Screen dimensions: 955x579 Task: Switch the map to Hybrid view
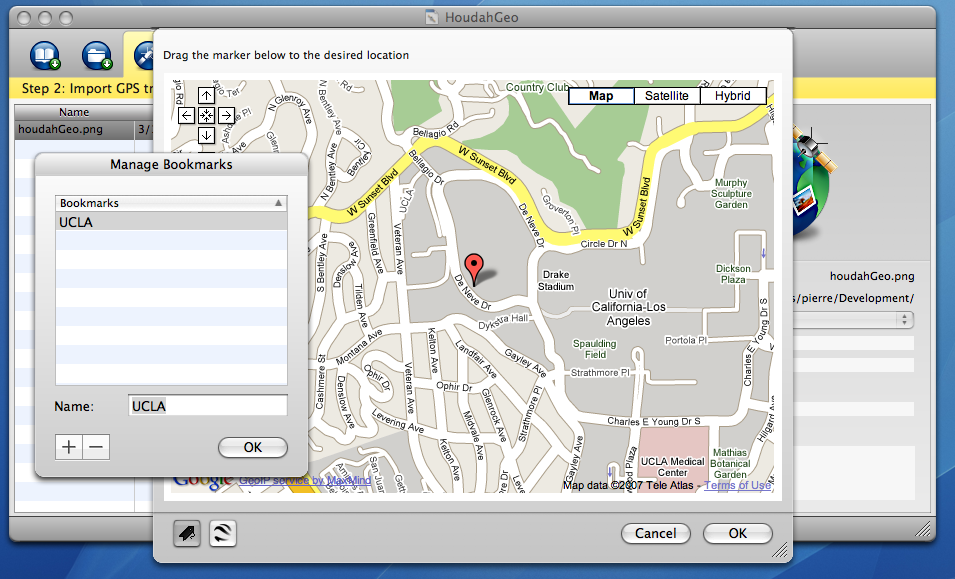point(733,96)
